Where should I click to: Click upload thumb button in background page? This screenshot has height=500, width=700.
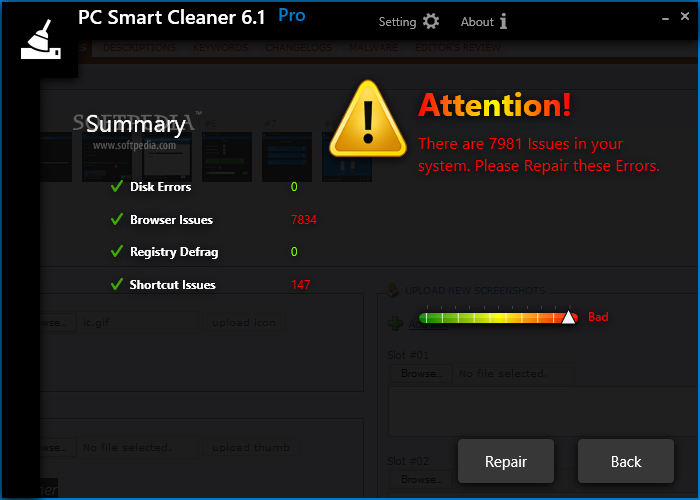tap(251, 447)
